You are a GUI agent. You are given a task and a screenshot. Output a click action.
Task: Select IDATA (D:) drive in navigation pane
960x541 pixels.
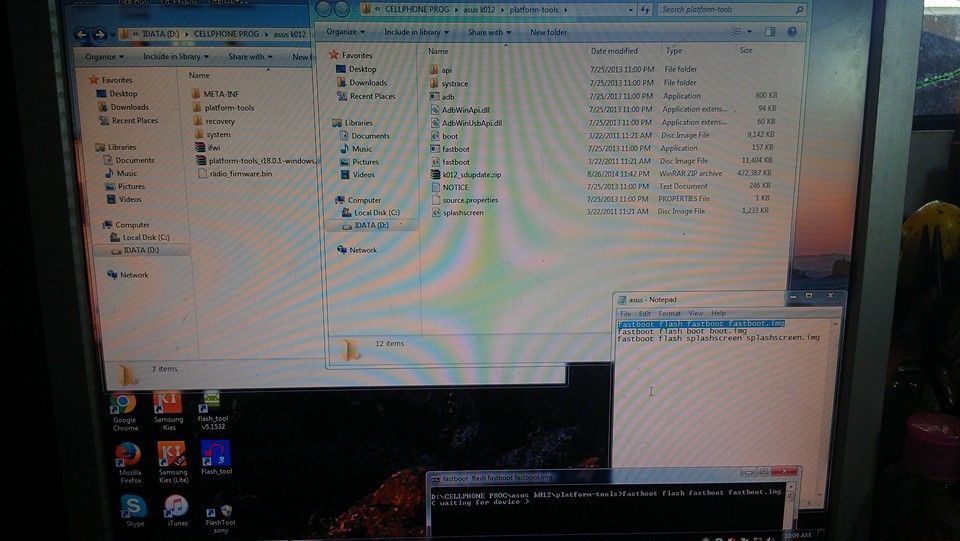coord(371,225)
